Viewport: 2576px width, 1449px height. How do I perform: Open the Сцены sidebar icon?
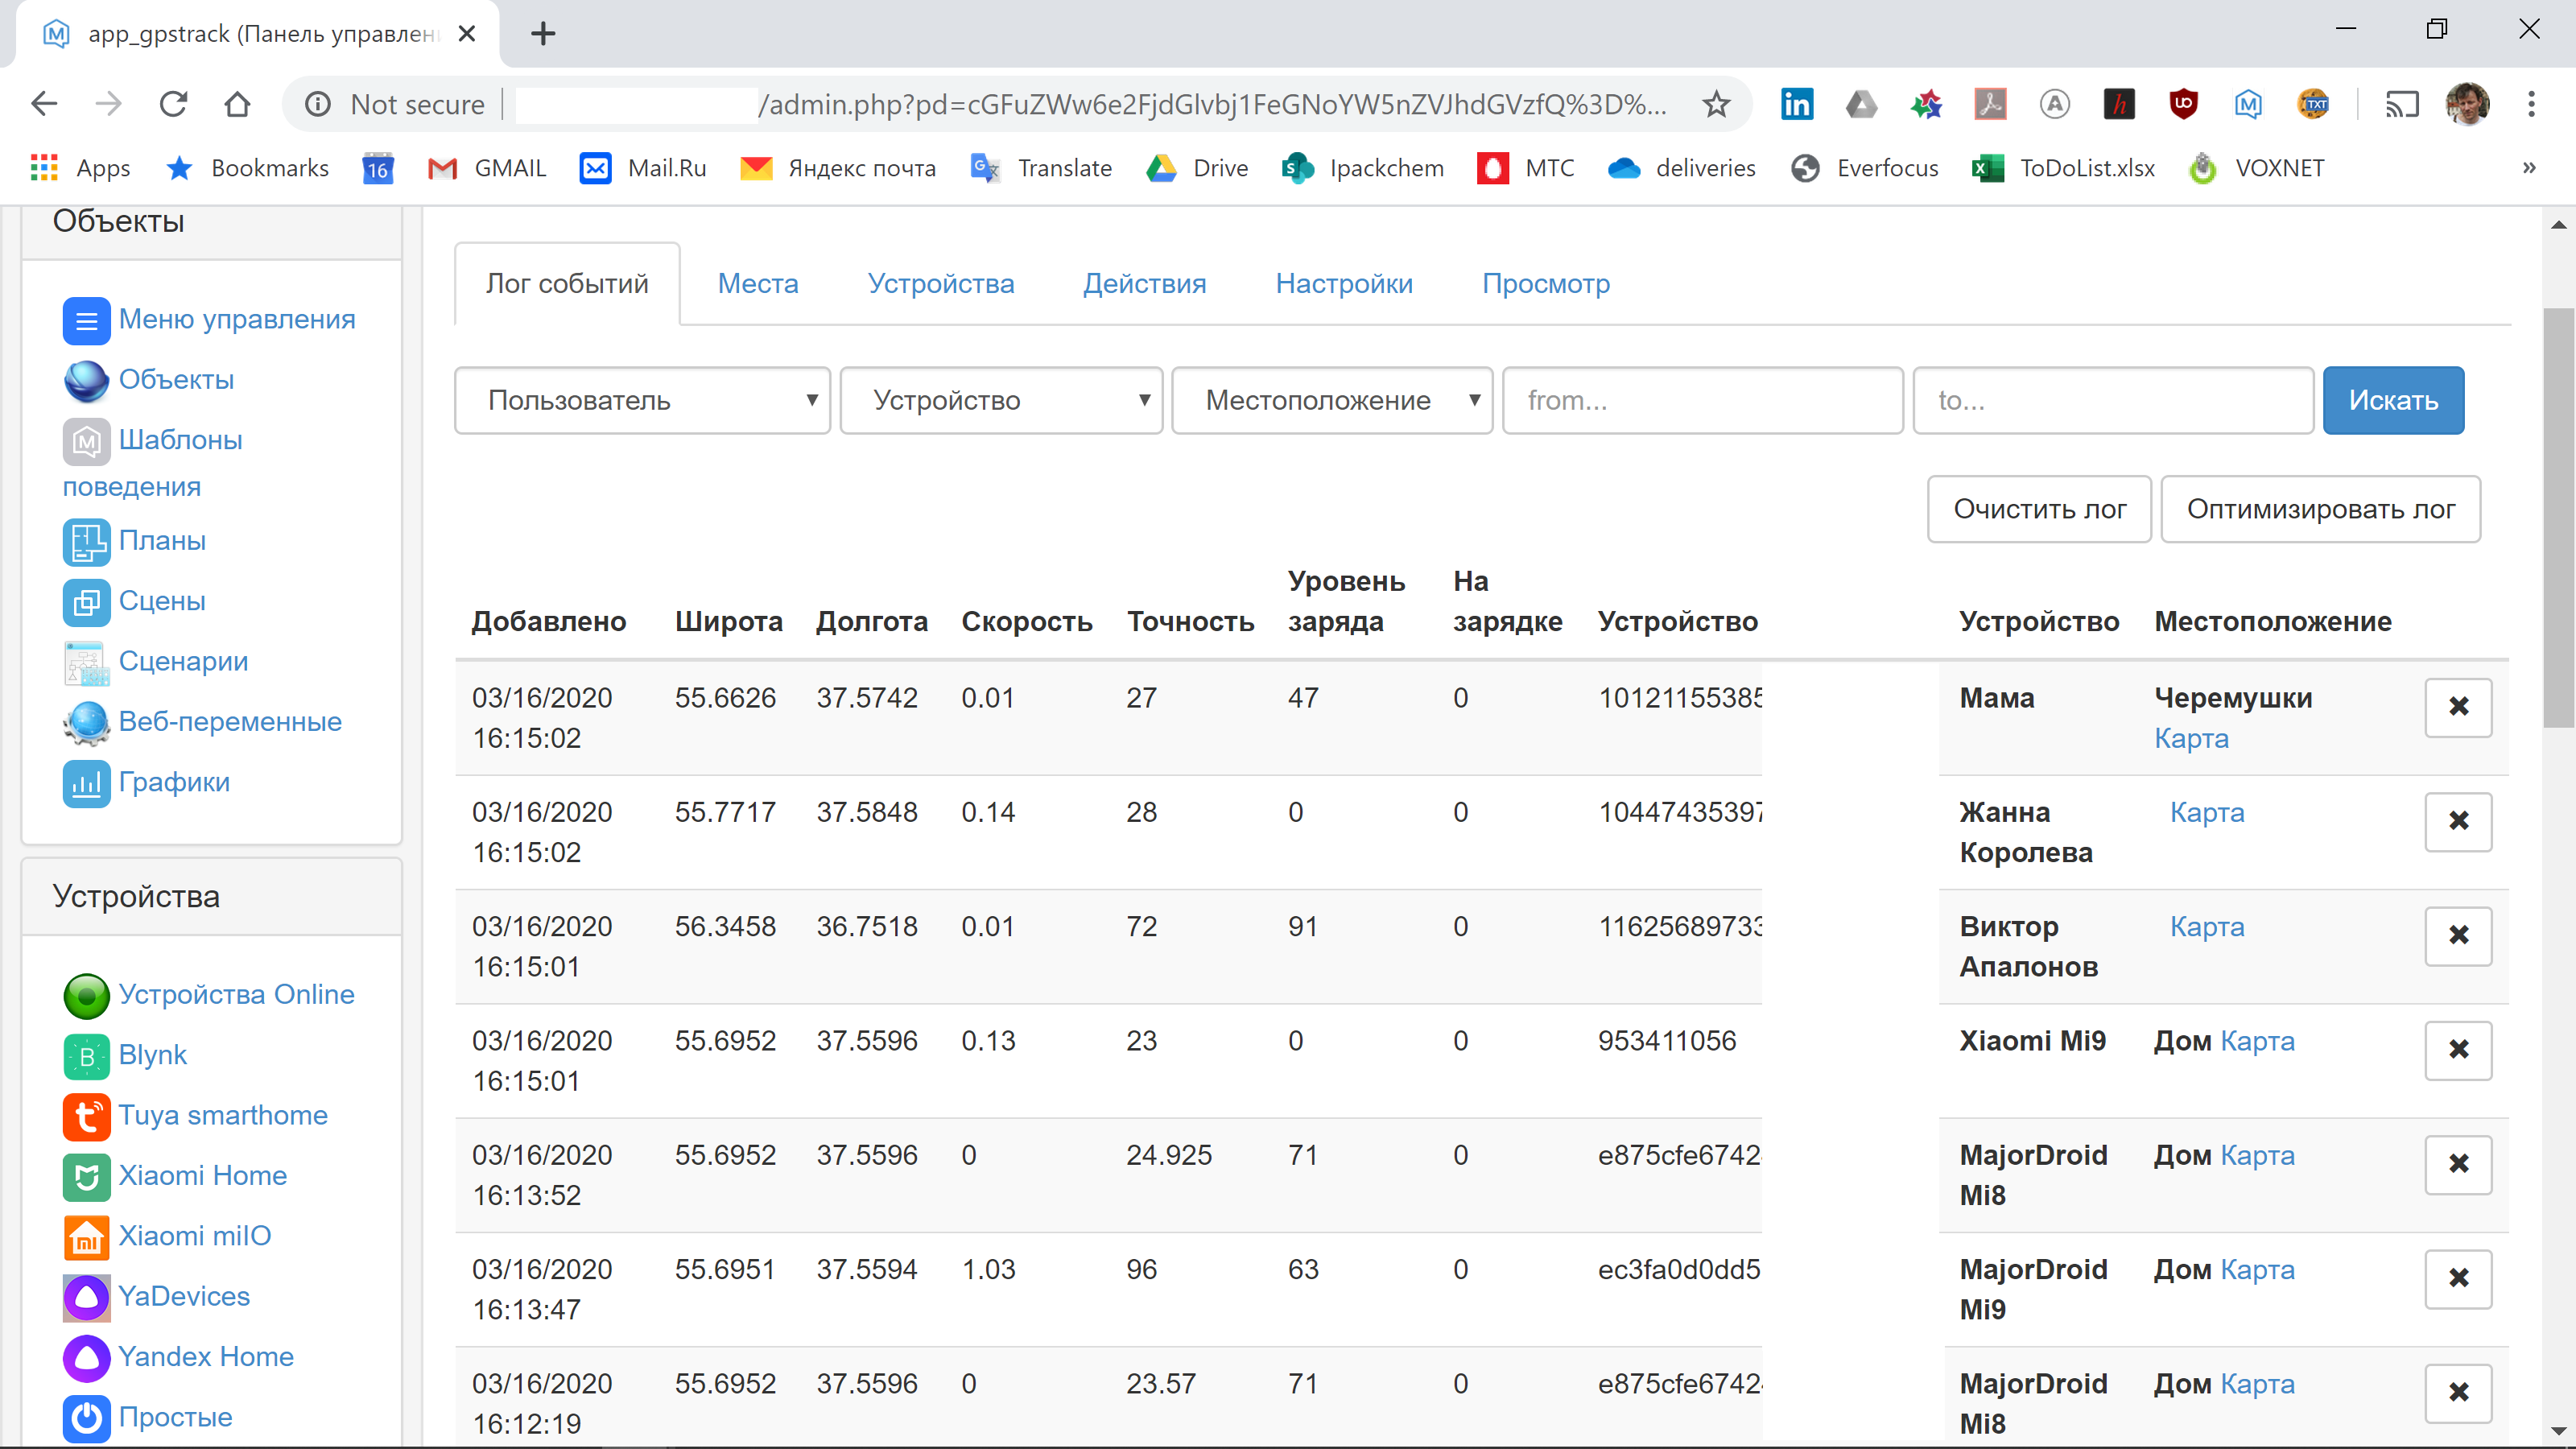click(x=86, y=602)
